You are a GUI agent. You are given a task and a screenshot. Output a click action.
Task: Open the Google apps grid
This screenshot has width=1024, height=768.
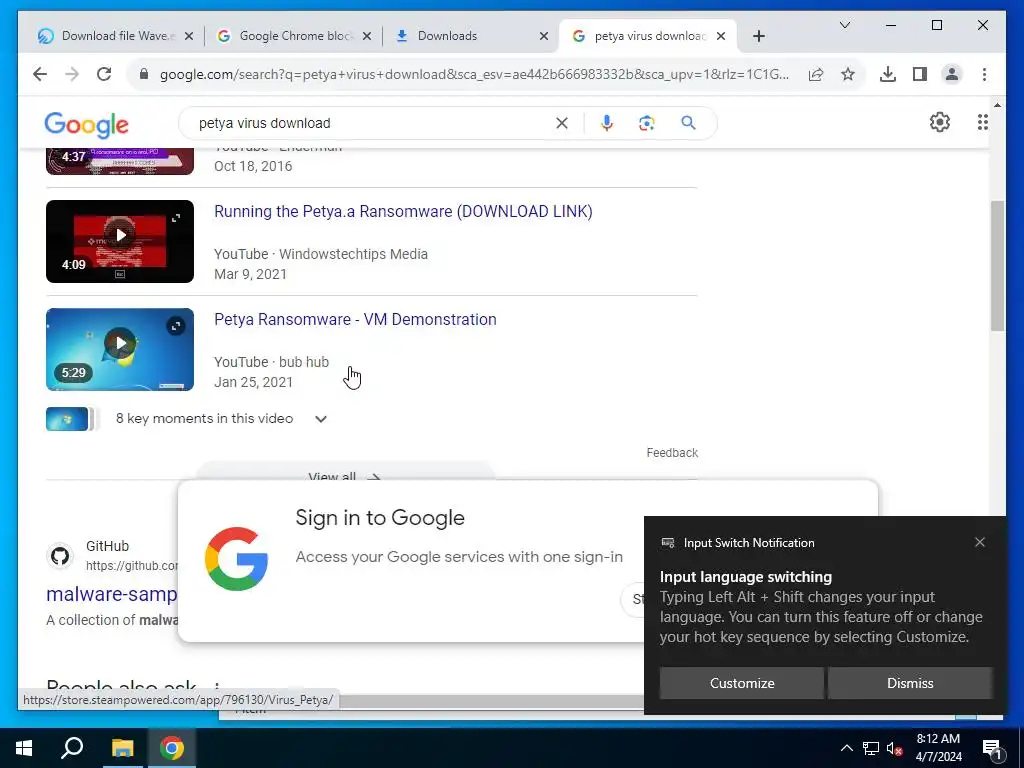tap(982, 122)
